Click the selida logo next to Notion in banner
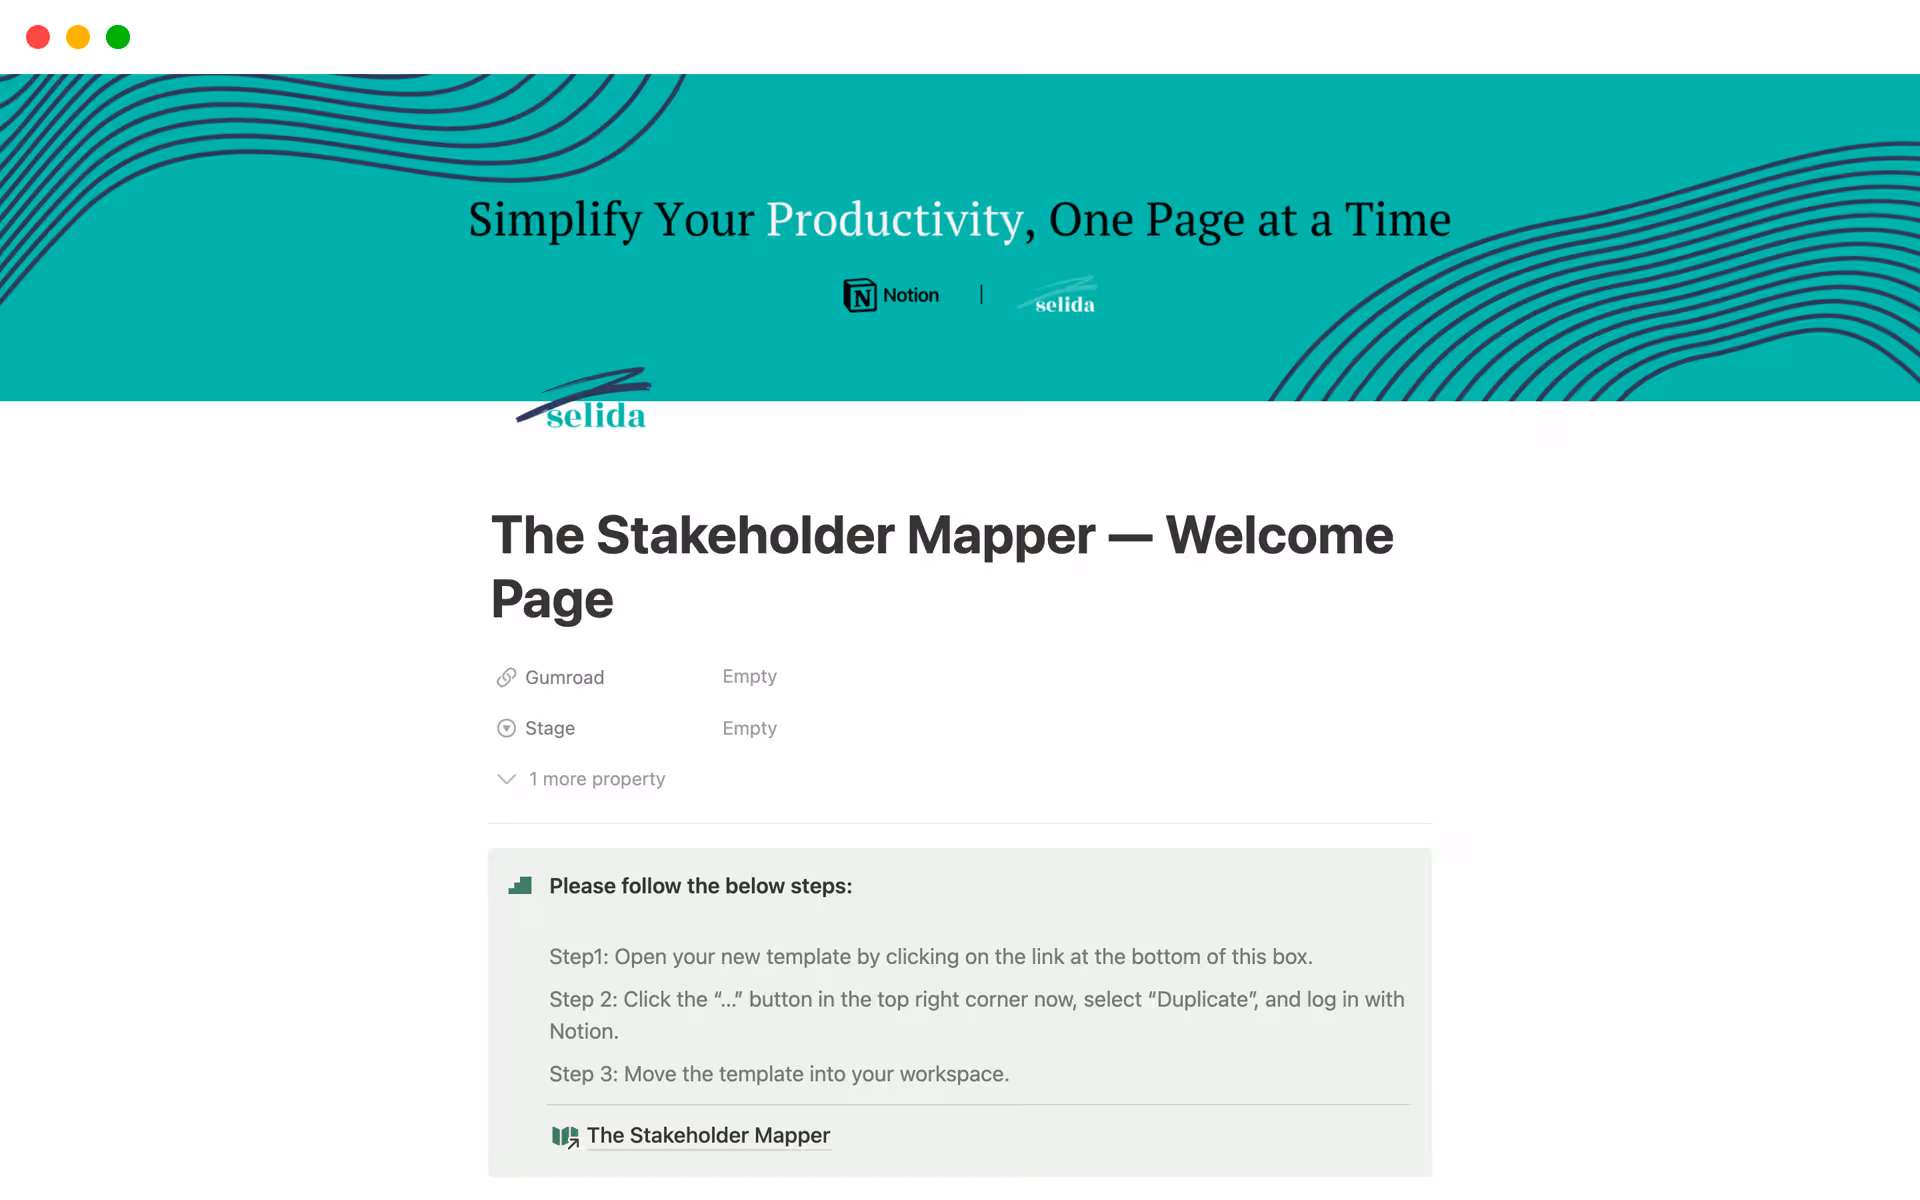Image resolution: width=1920 pixels, height=1200 pixels. click(1058, 297)
